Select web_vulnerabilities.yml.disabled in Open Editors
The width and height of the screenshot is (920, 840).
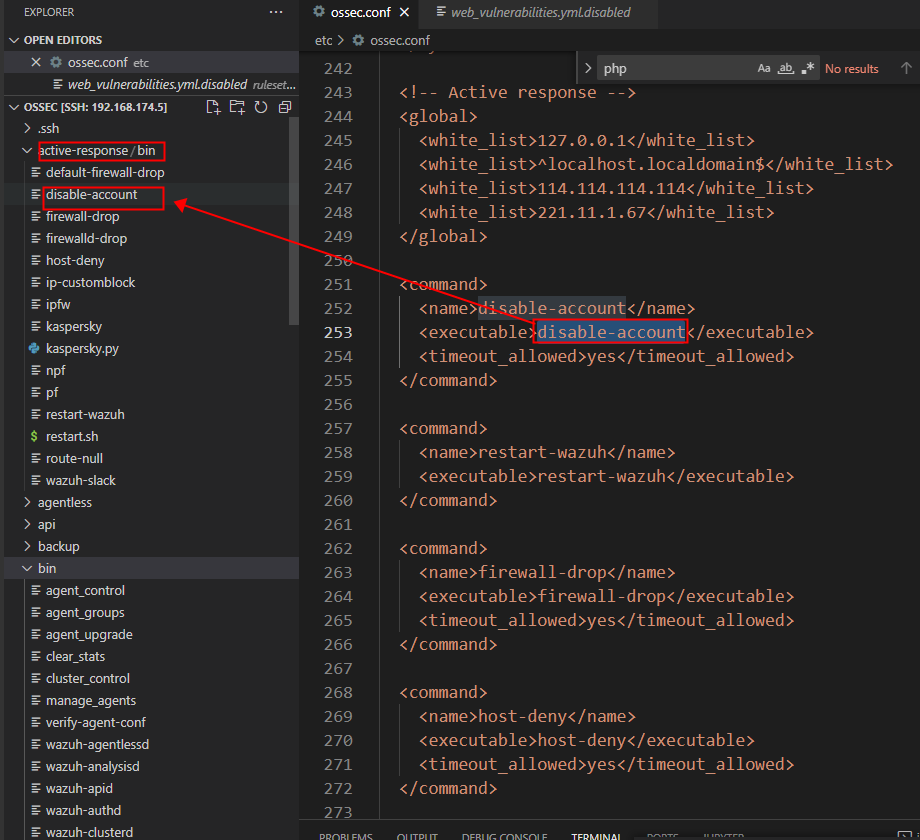pyautogui.click(x=151, y=84)
